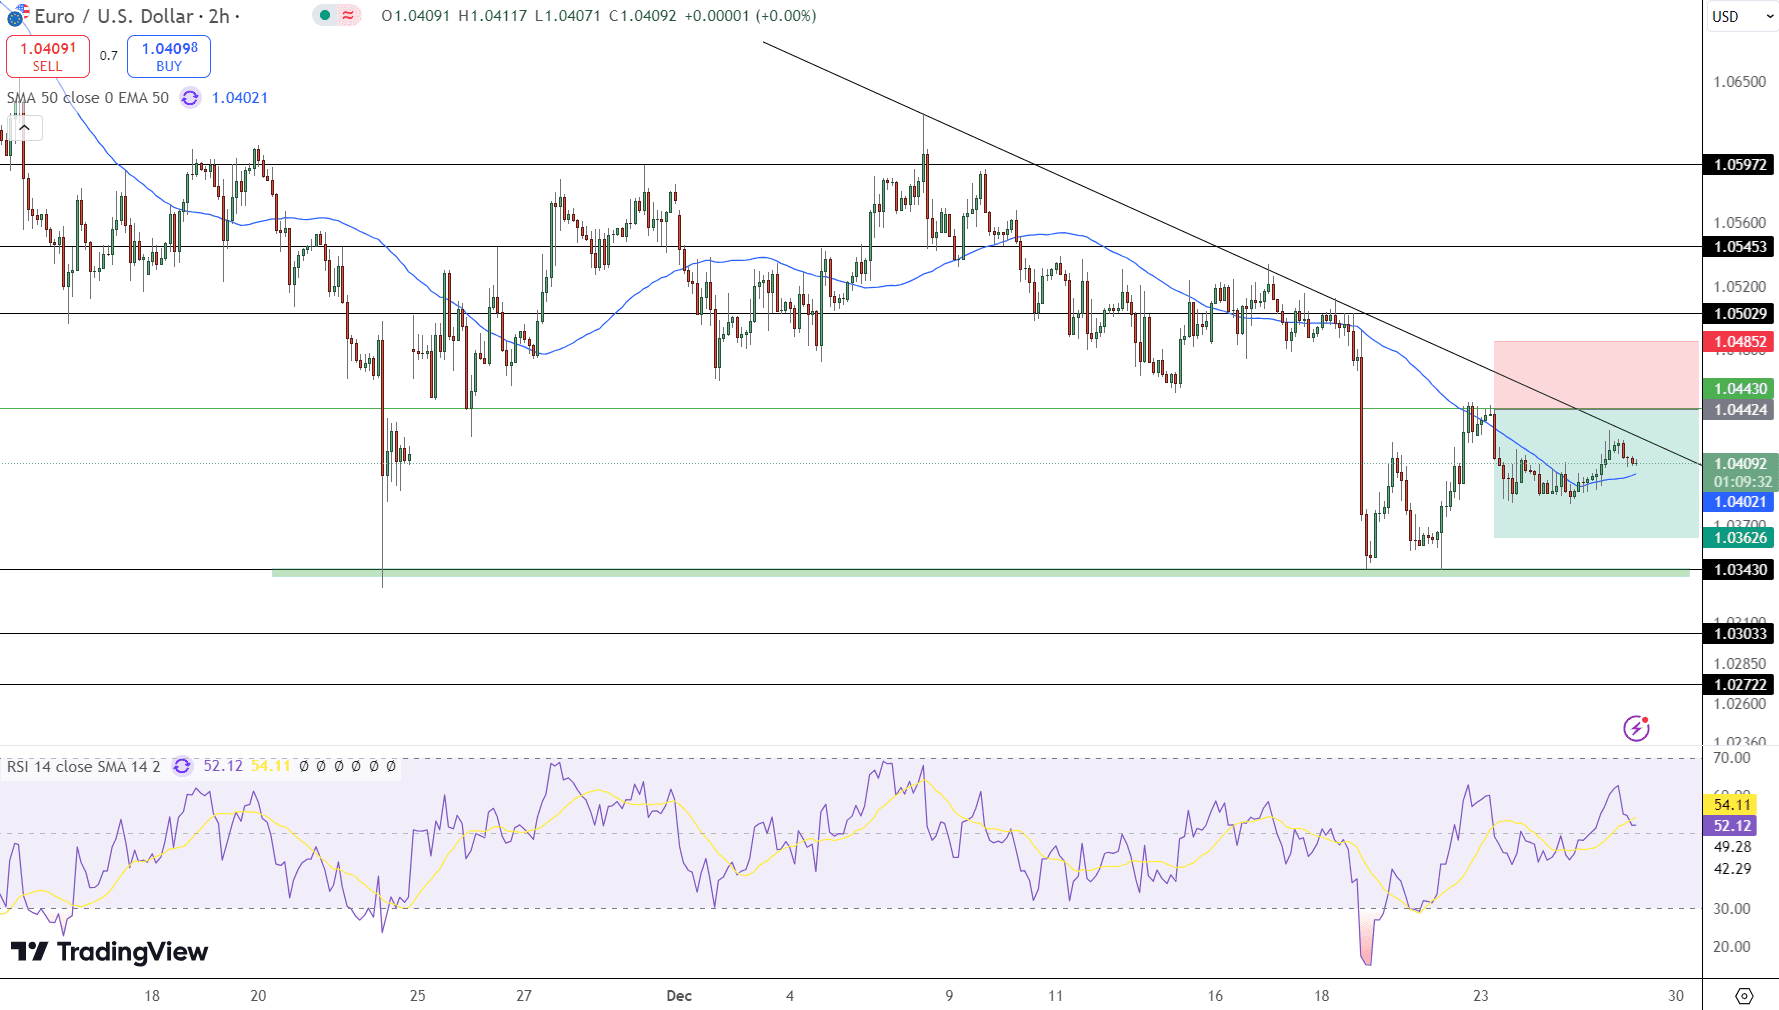The height and width of the screenshot is (1010, 1779).
Task: Click the purple lightning bolt icon
Action: pyautogui.click(x=1636, y=728)
